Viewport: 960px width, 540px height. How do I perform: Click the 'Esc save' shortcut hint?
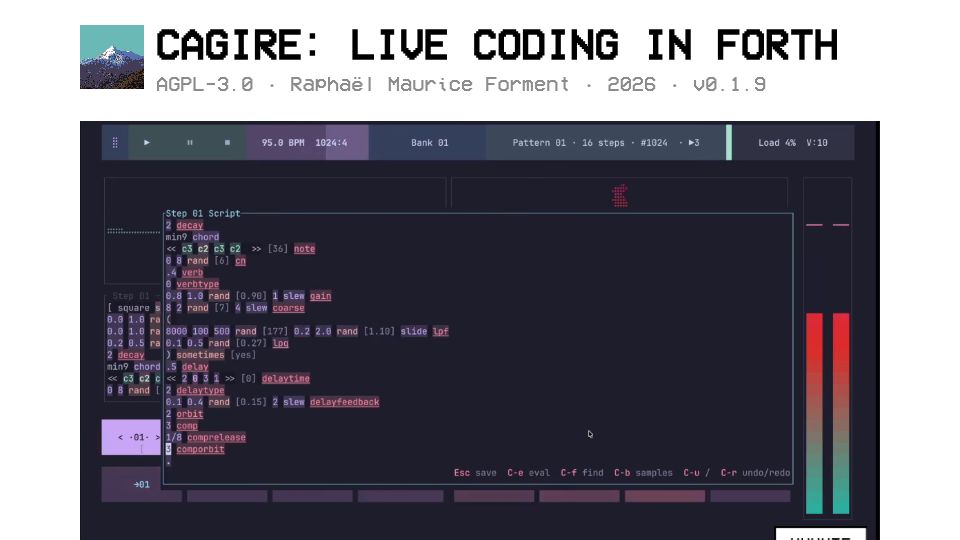475,473
